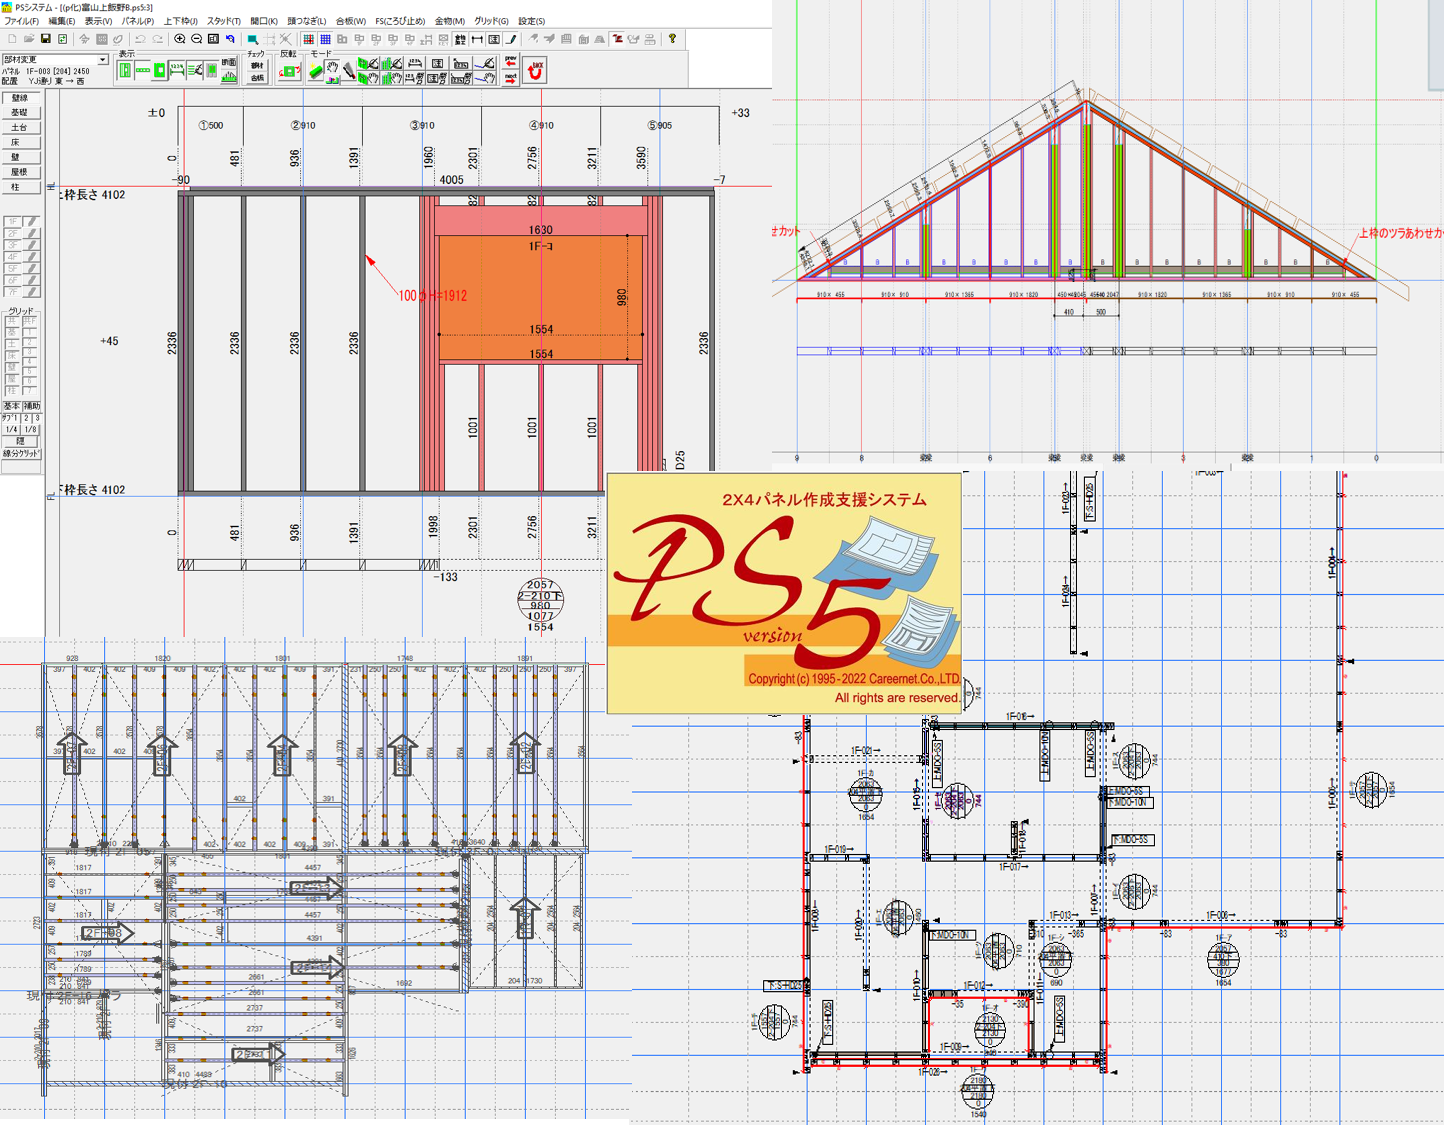
Task: Click the zoom in magnifier icon
Action: coord(179,39)
